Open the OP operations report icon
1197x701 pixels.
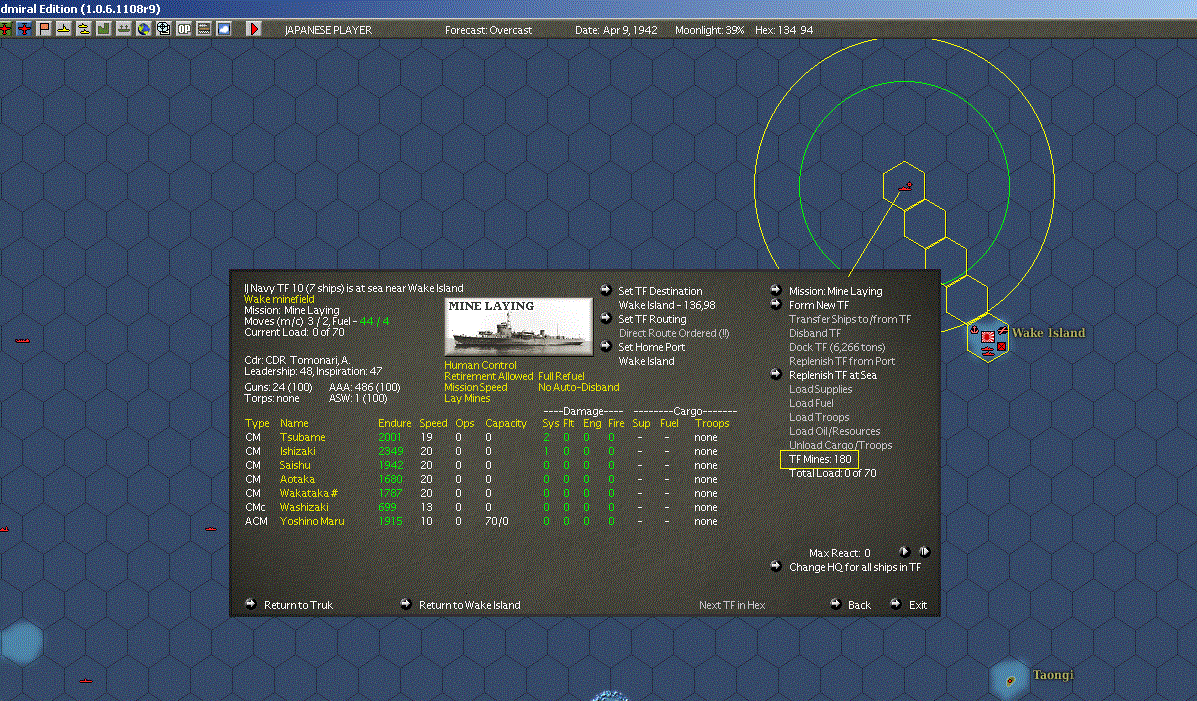(184, 29)
